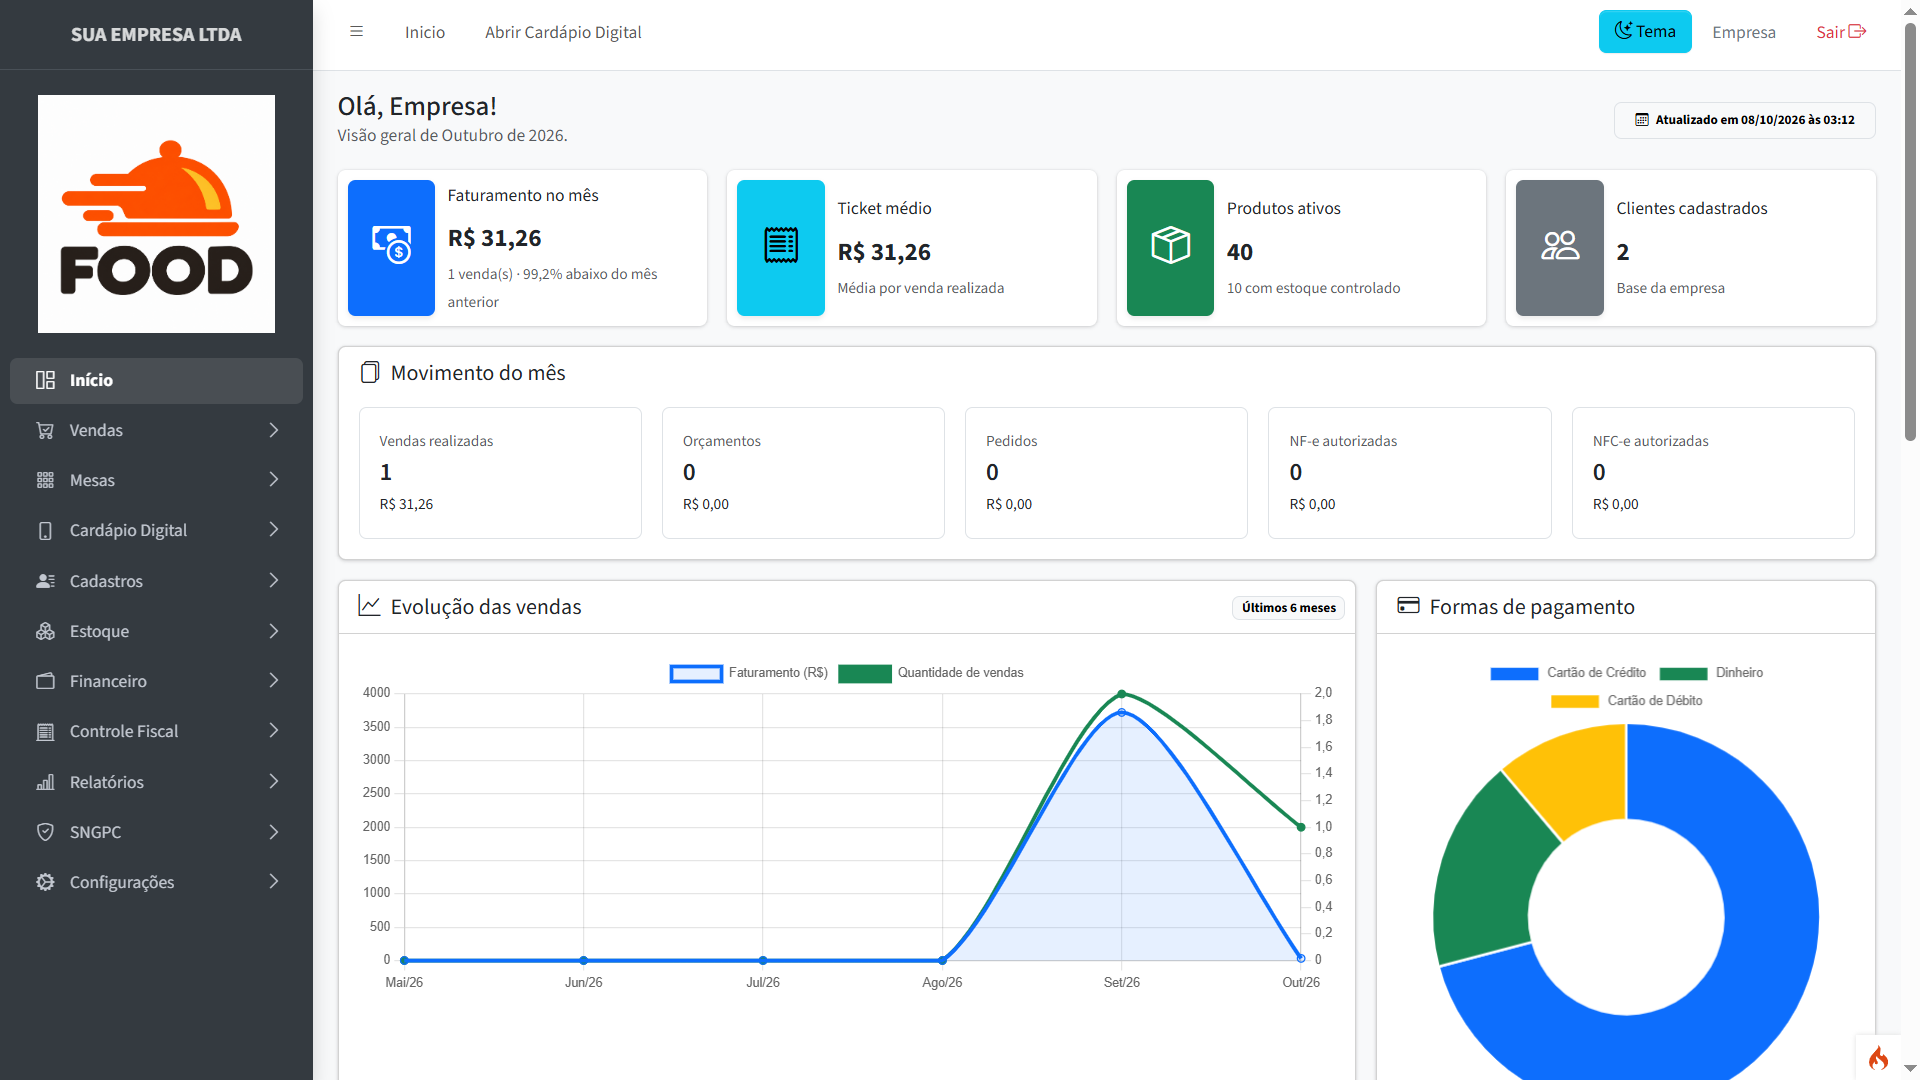Expand the Cadastros submenu chevron
The image size is (1920, 1080).
point(274,581)
